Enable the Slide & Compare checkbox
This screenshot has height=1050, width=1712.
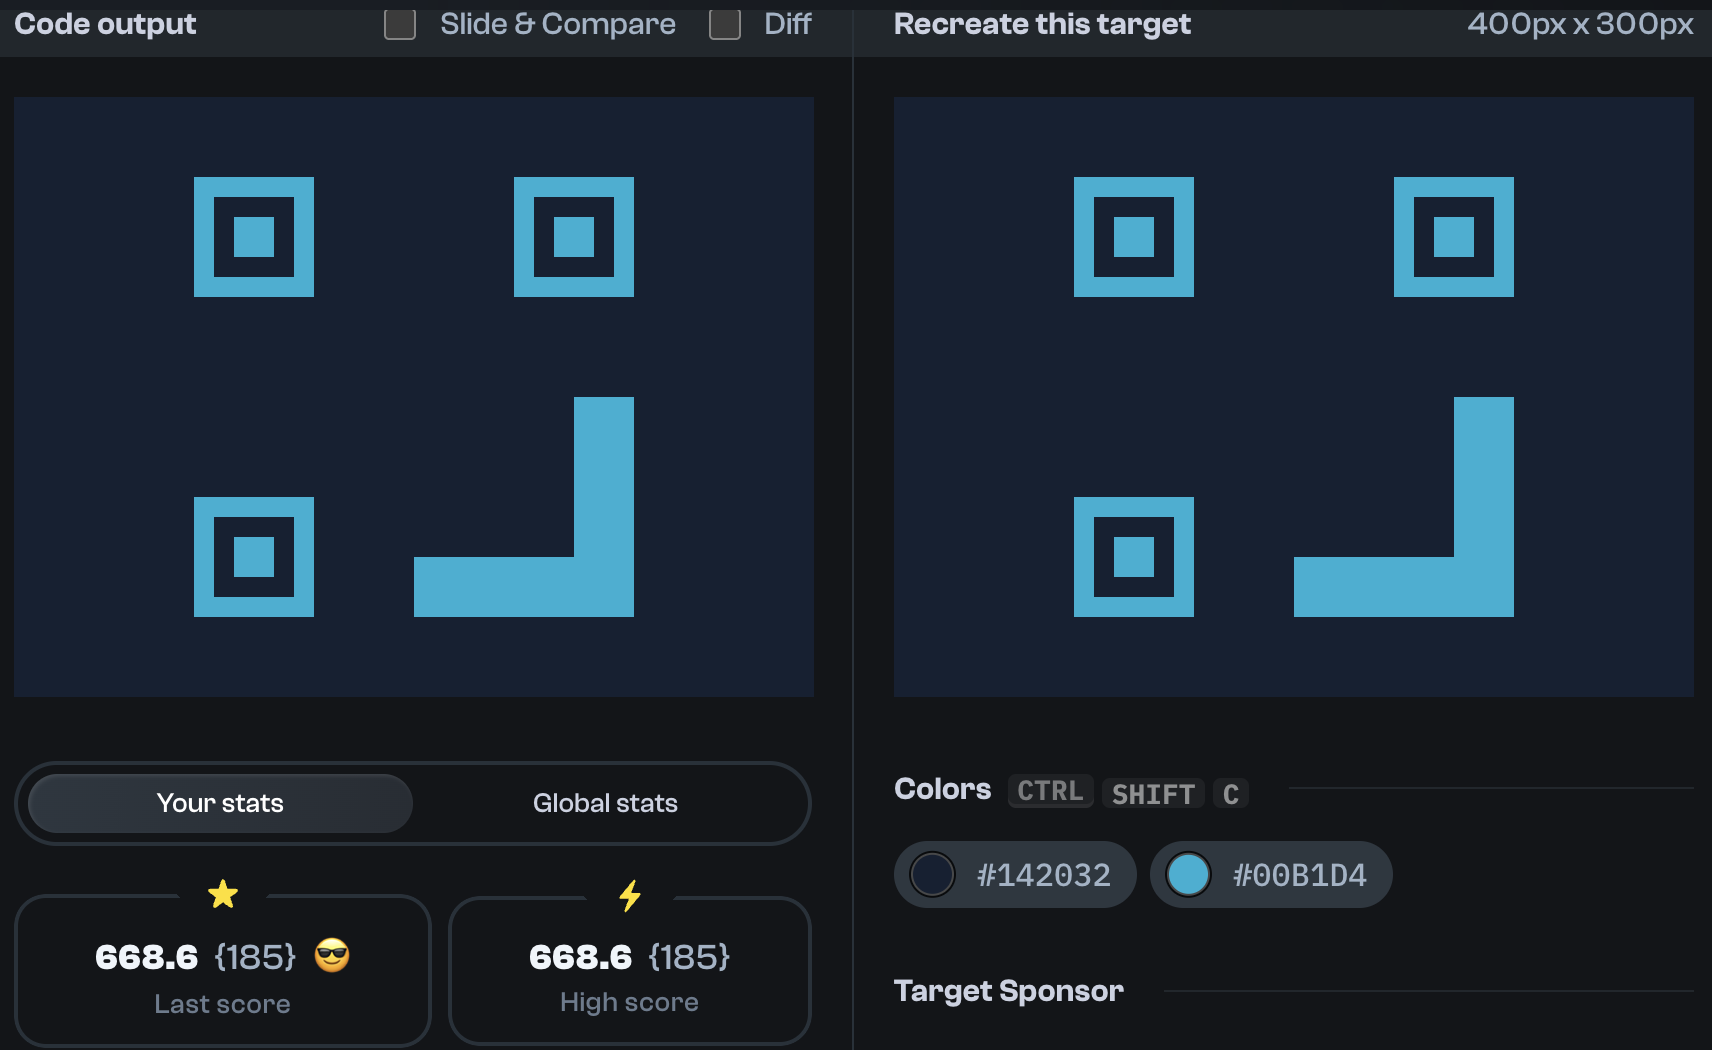pyautogui.click(x=399, y=24)
